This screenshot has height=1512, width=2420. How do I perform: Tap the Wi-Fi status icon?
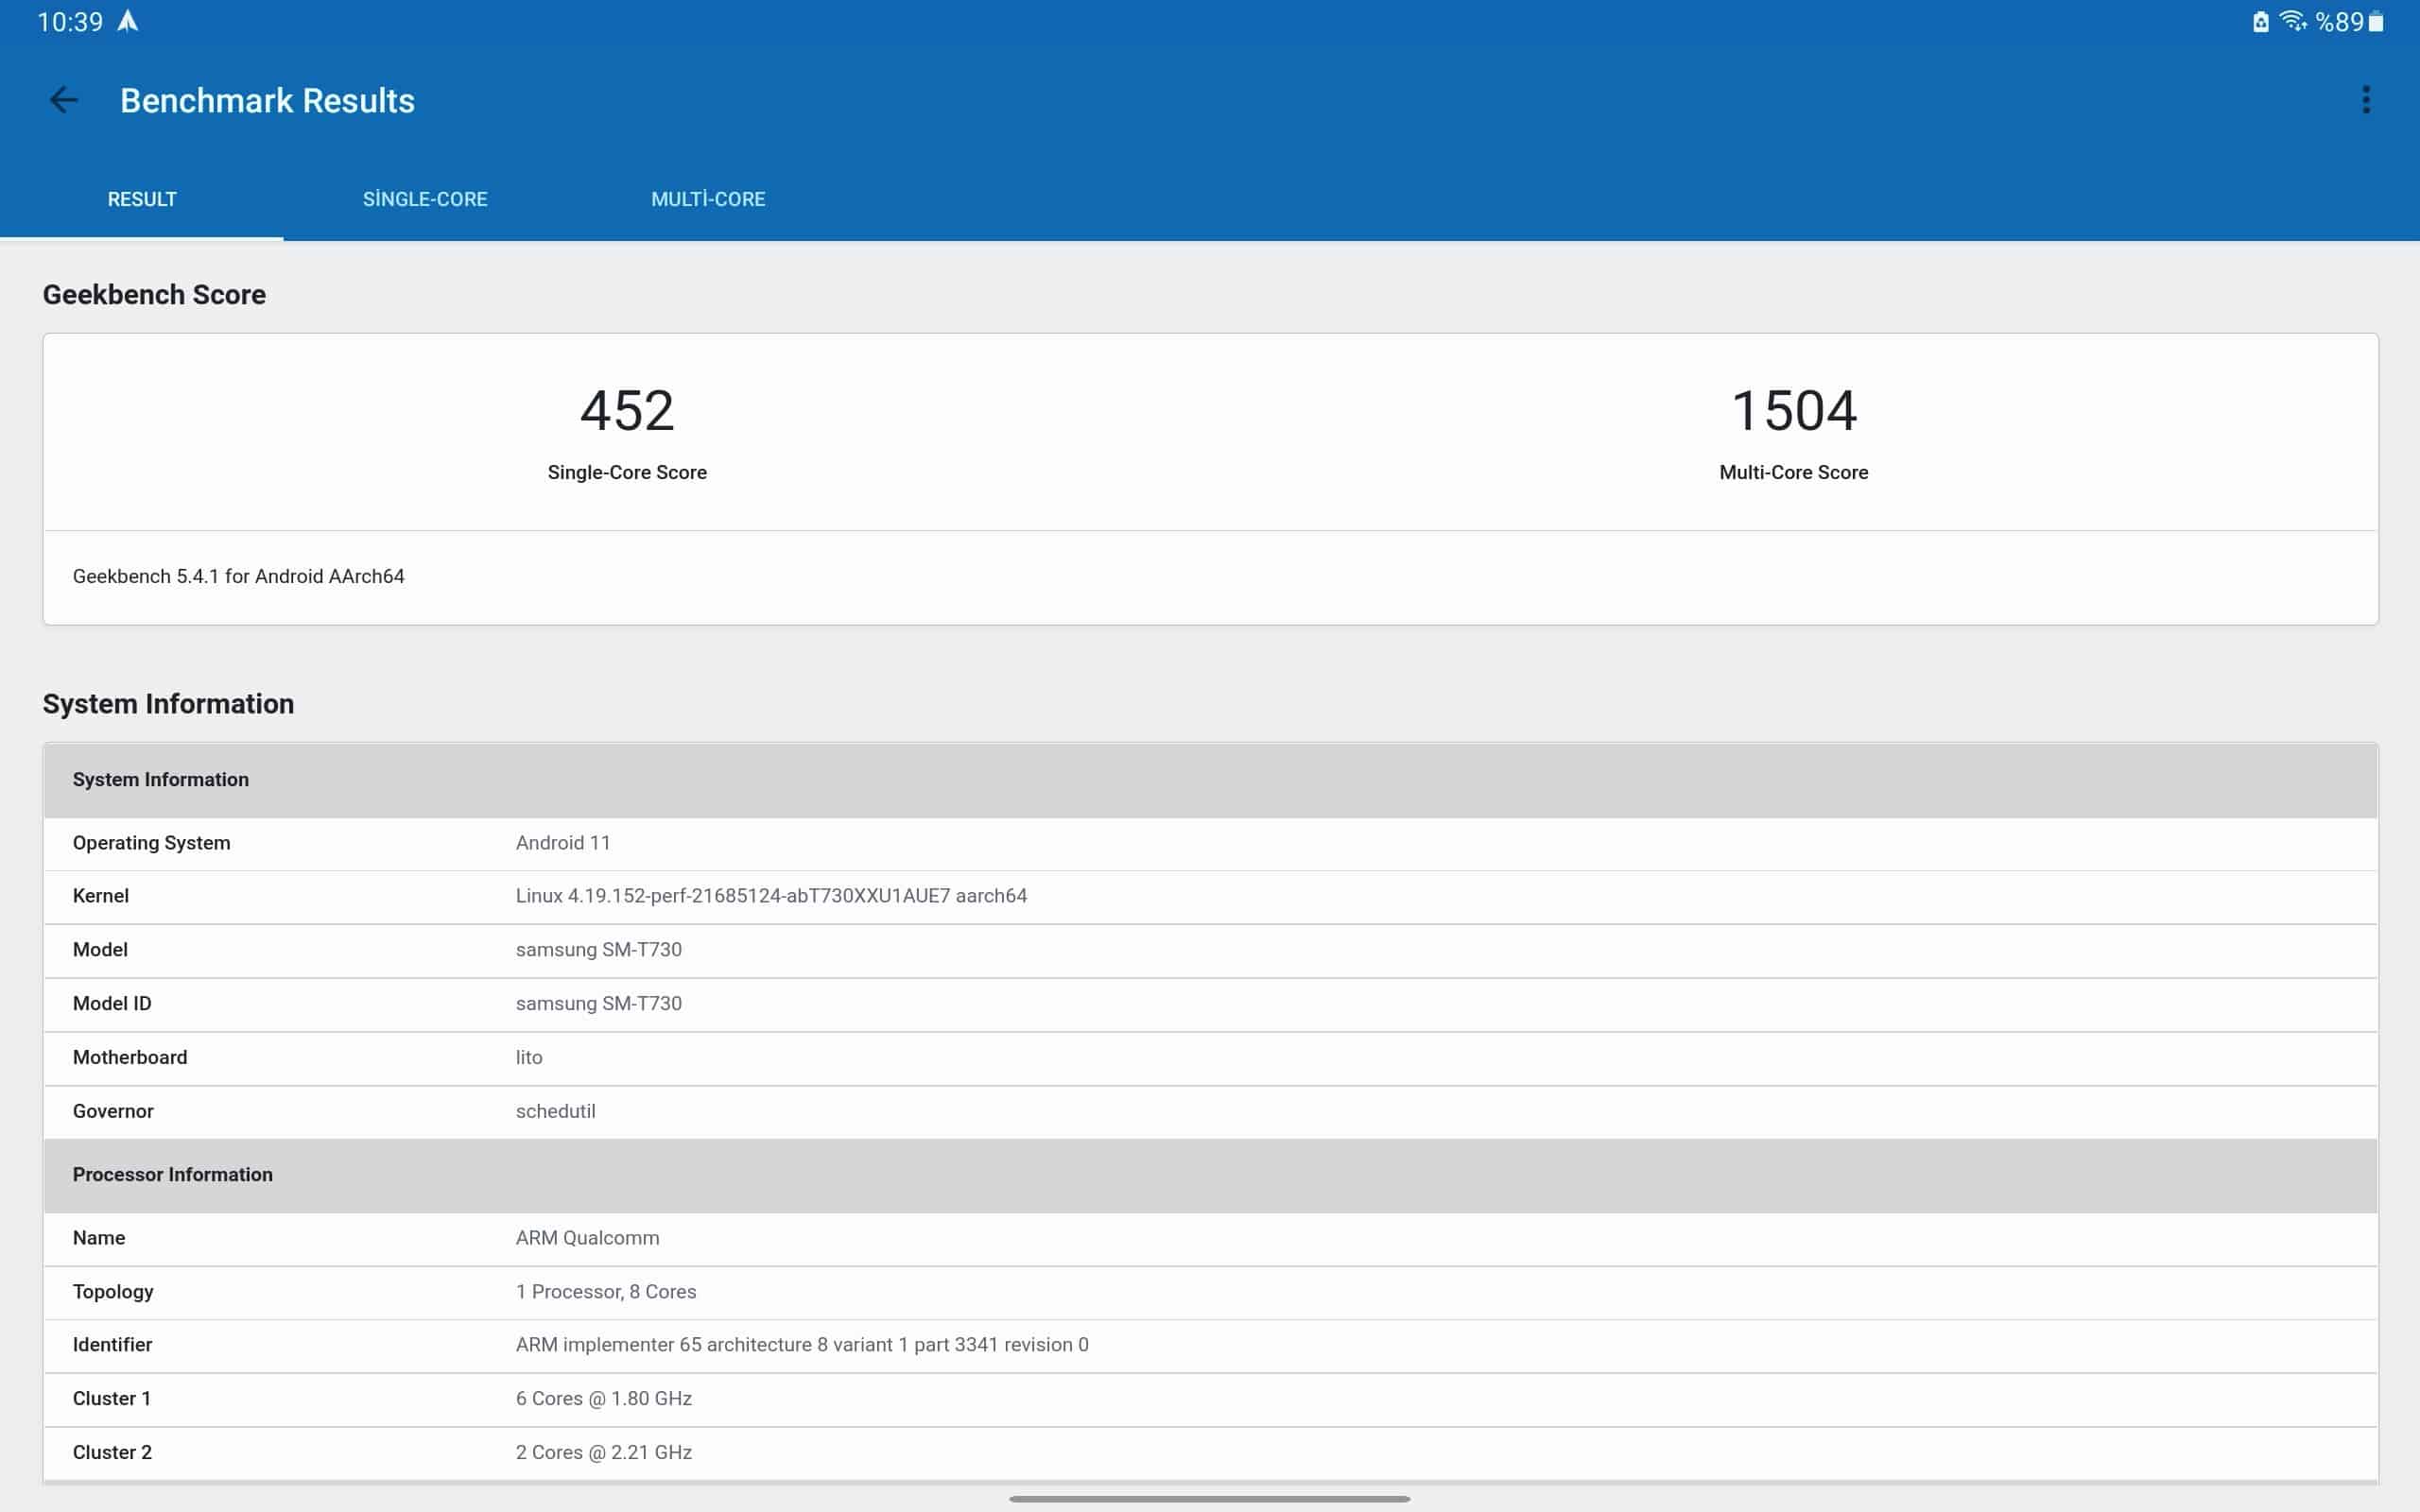[2291, 21]
